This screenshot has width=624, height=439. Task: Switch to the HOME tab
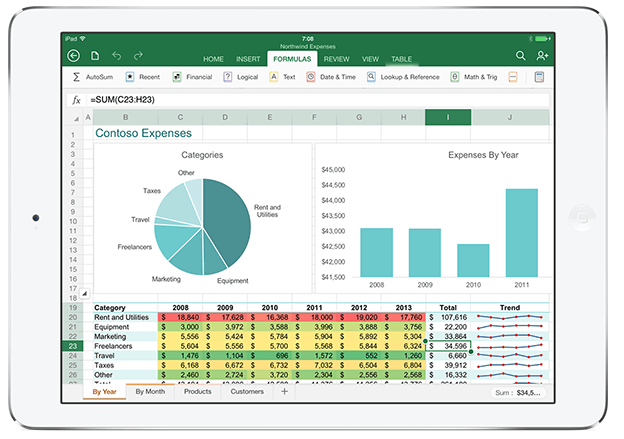213,59
